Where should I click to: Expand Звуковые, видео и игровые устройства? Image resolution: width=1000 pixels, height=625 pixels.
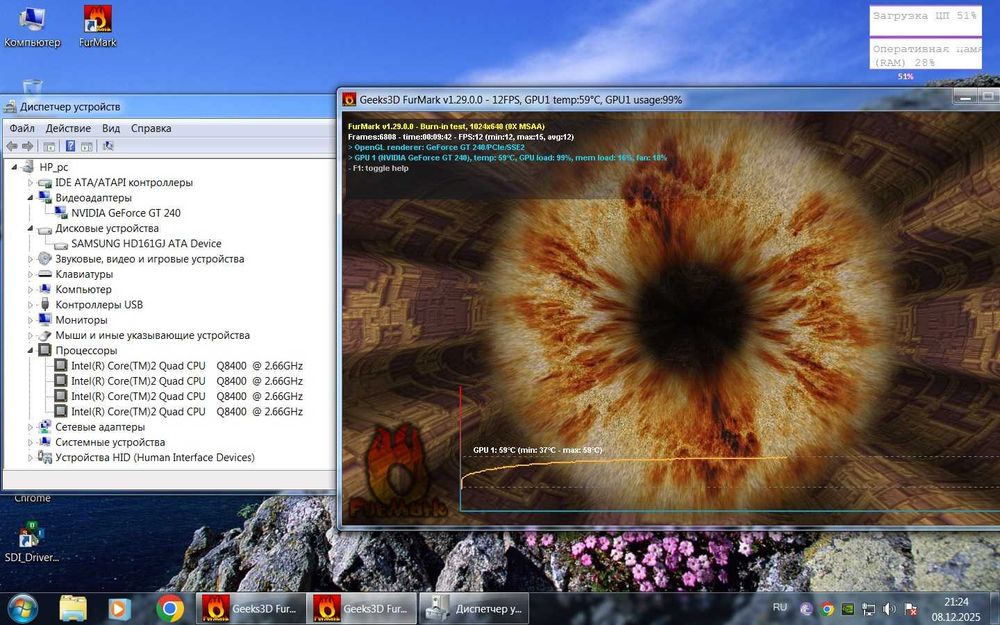pyautogui.click(x=29, y=259)
